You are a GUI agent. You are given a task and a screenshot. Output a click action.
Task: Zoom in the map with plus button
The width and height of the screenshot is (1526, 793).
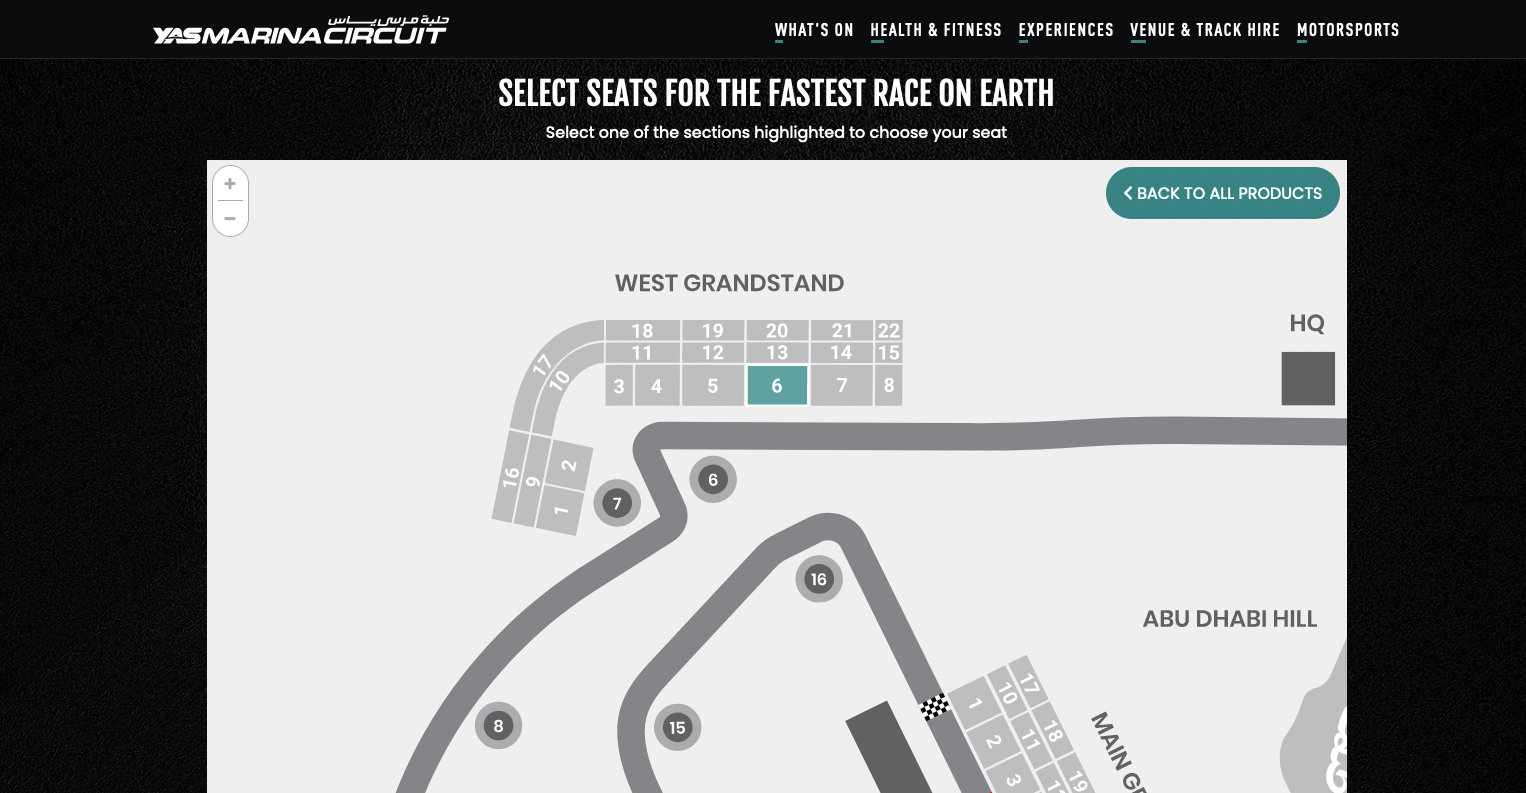tap(230, 184)
